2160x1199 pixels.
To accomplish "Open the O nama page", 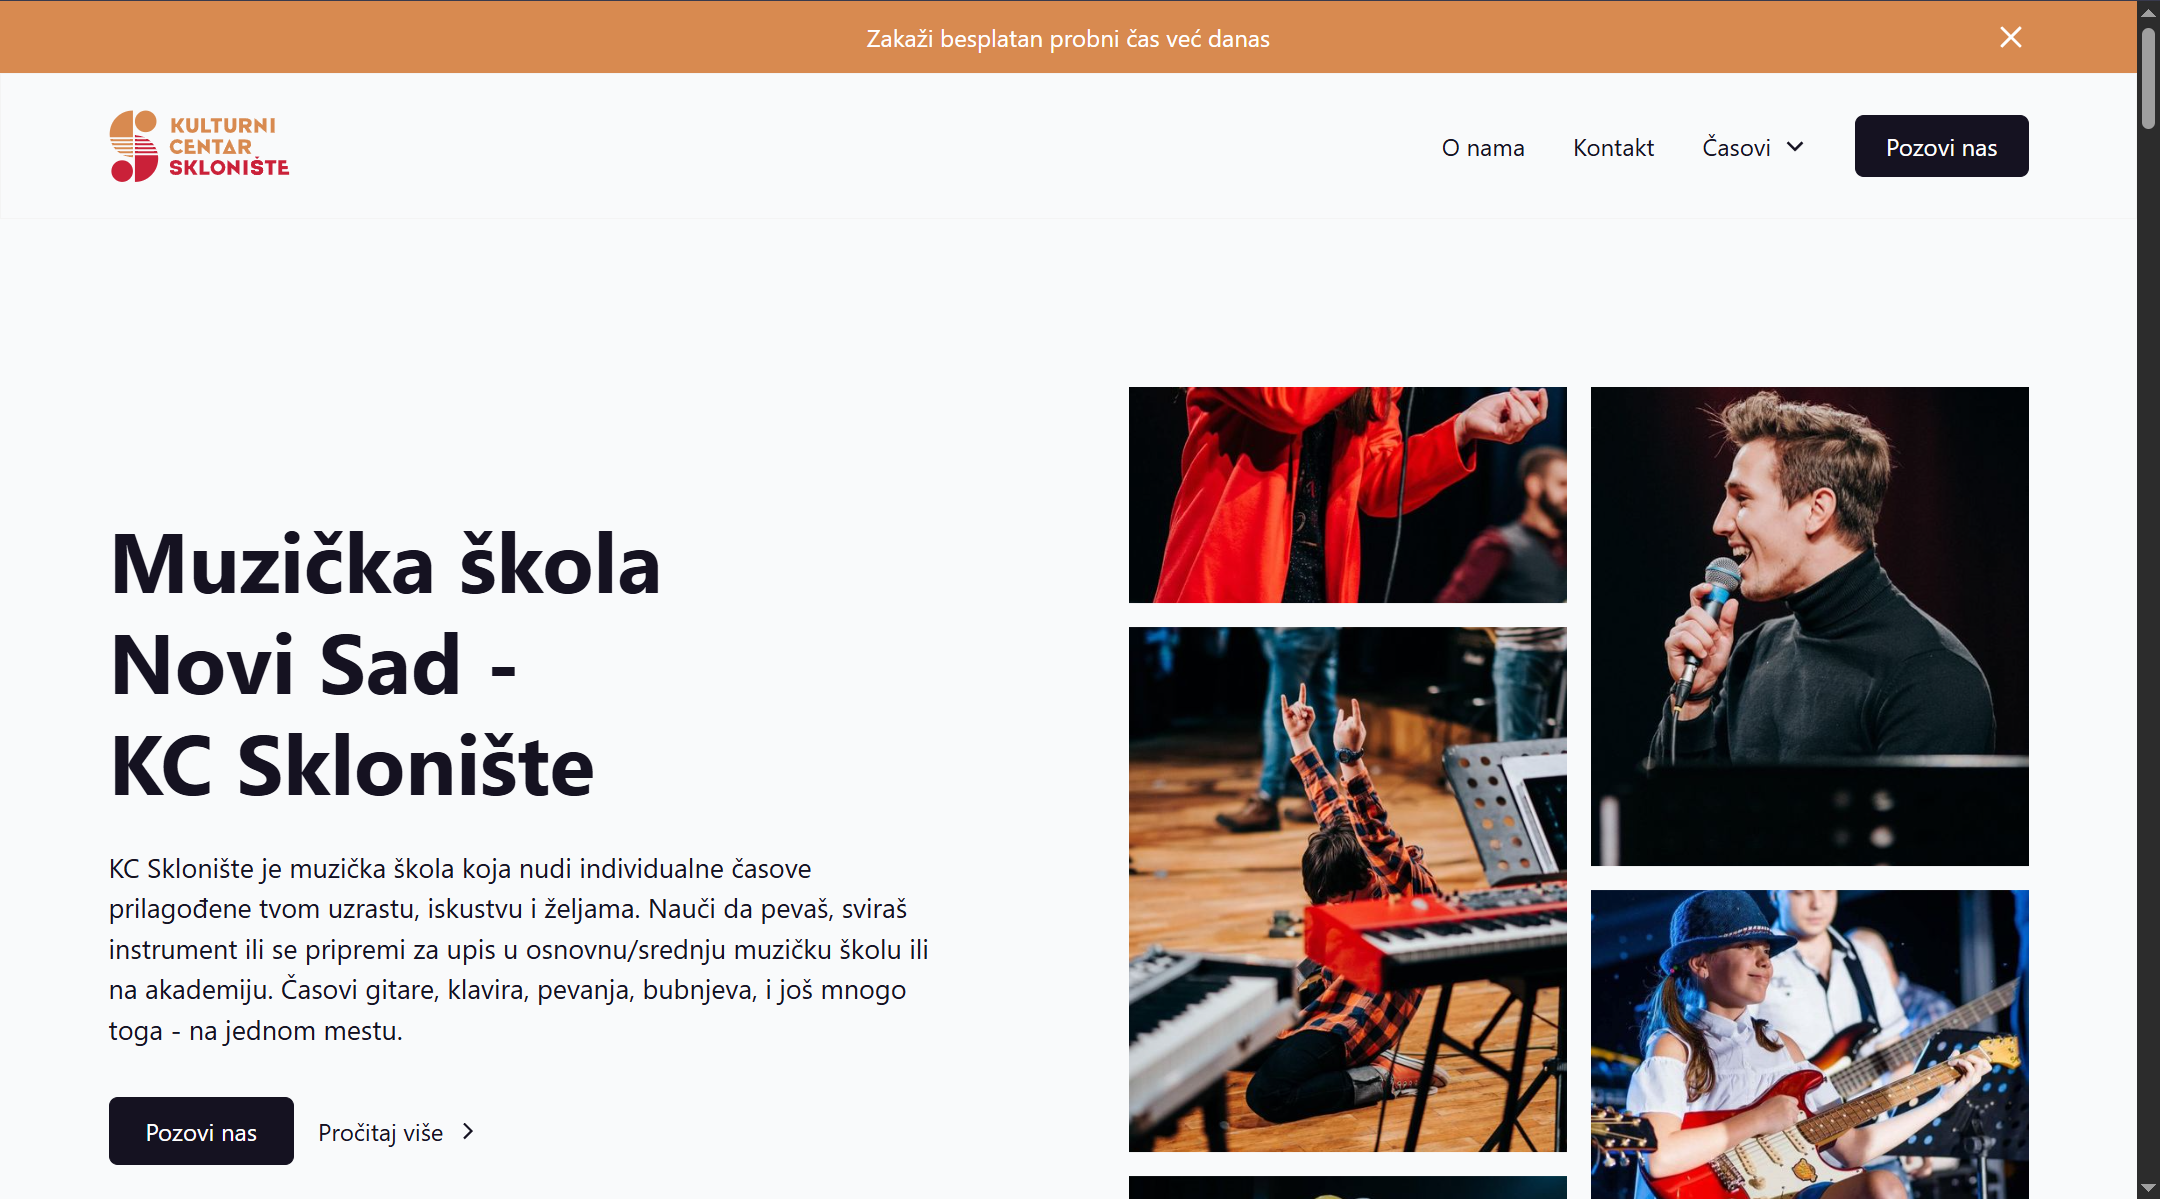I will pyautogui.click(x=1483, y=147).
